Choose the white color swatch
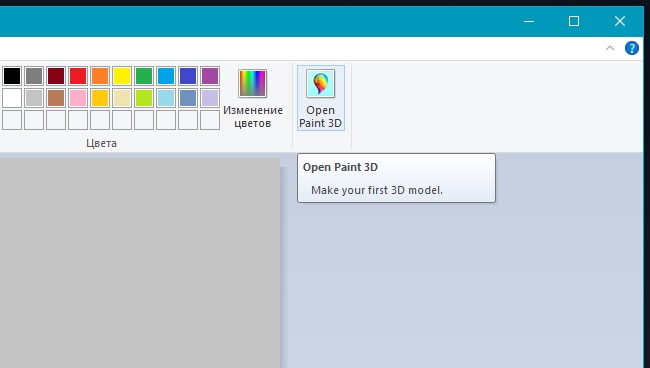The width and height of the screenshot is (650, 368). pos(12,98)
